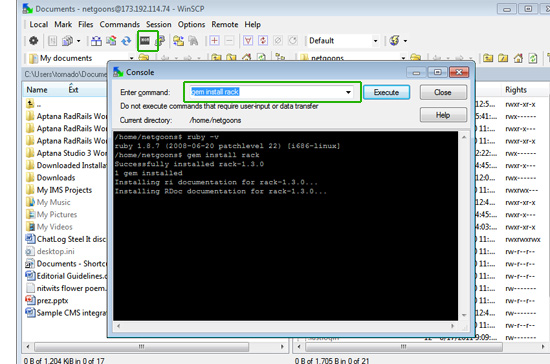
Task: Click the Compare directories icon
Action: click(x=96, y=41)
